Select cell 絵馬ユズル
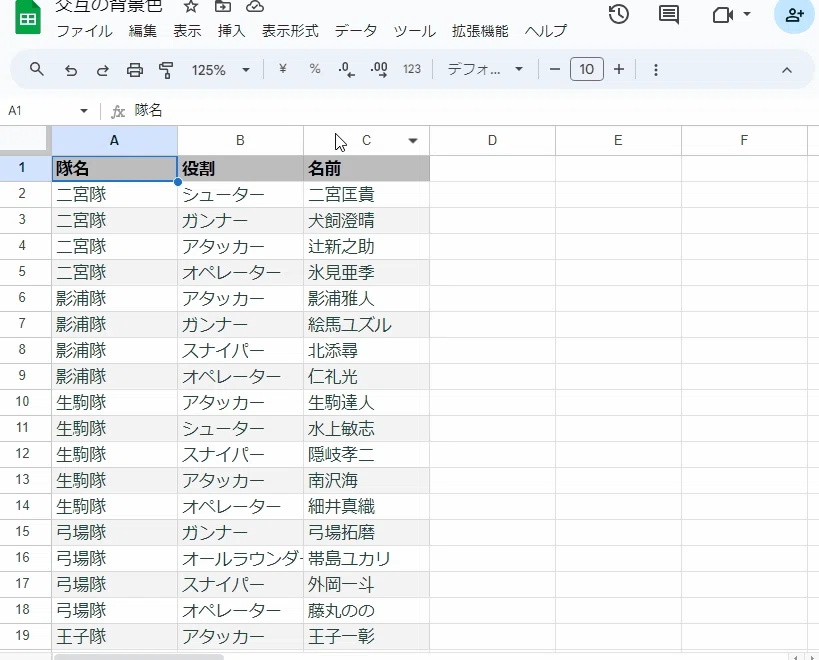The height and width of the screenshot is (660, 819). pyautogui.click(x=366, y=325)
